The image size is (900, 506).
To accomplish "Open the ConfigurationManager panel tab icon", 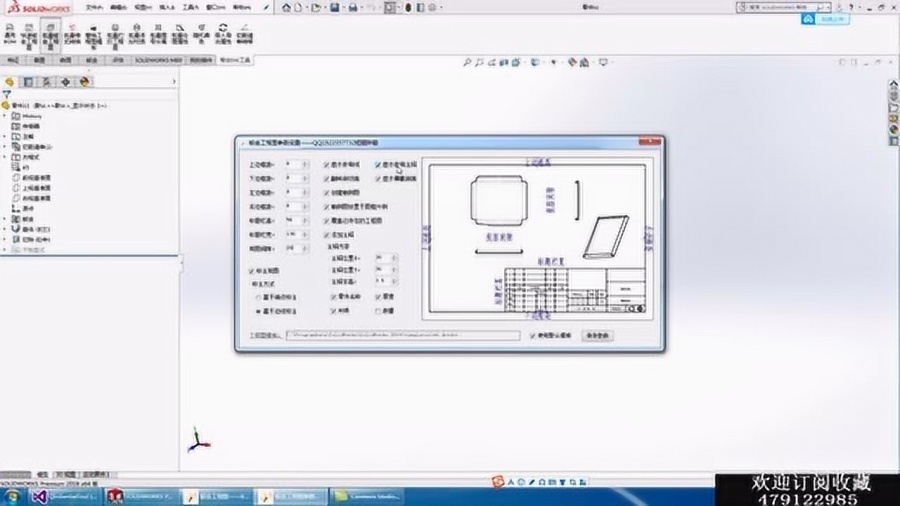I will pos(47,82).
